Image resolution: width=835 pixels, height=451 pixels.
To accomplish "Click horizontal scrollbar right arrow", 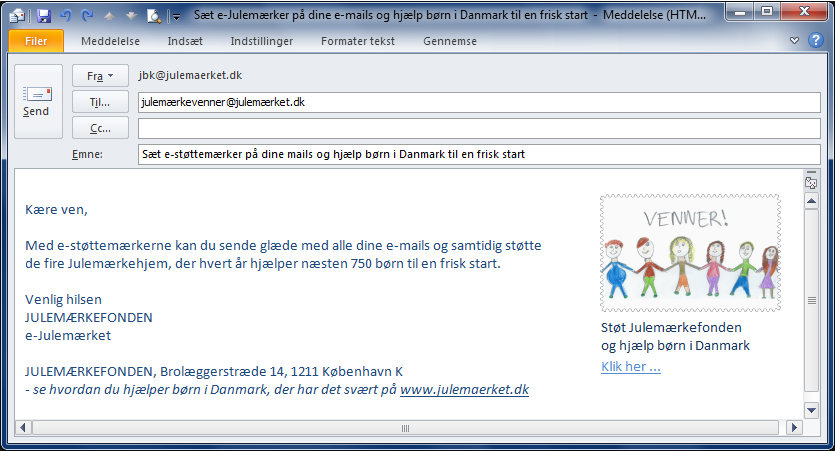I will click(794, 428).
